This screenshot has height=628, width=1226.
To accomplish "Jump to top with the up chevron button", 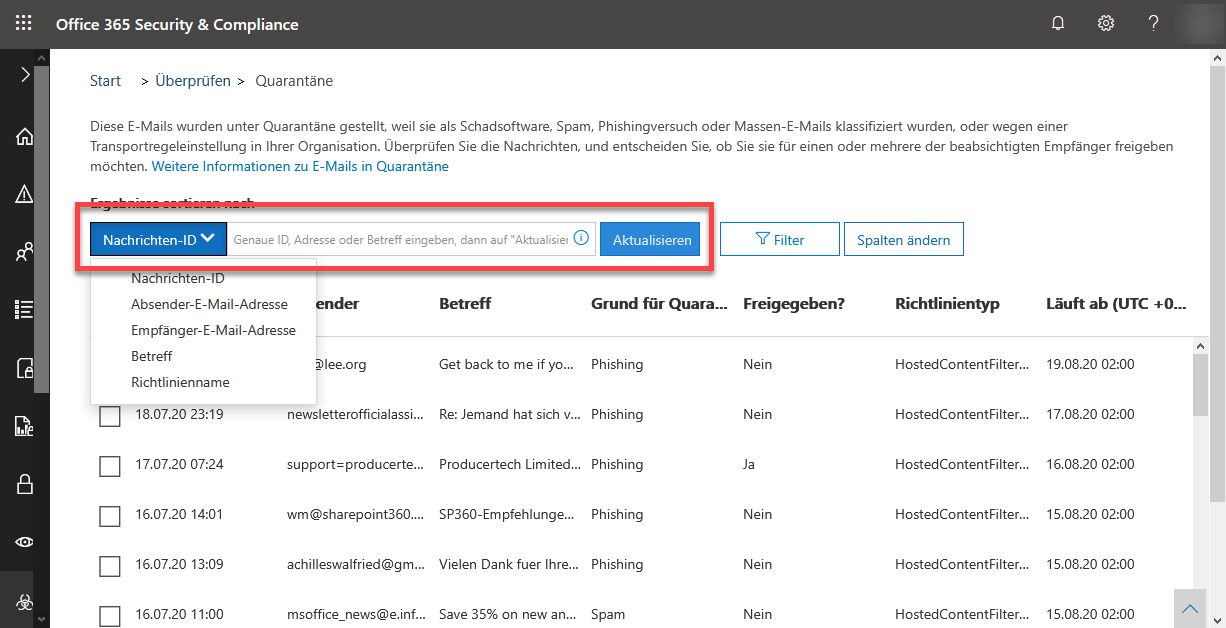I will (1189, 608).
